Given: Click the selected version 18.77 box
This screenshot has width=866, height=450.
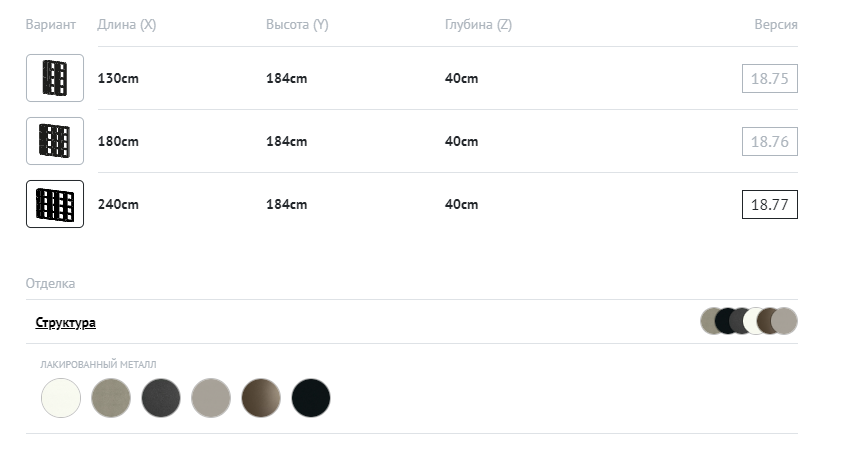Looking at the screenshot, I should tap(769, 205).
